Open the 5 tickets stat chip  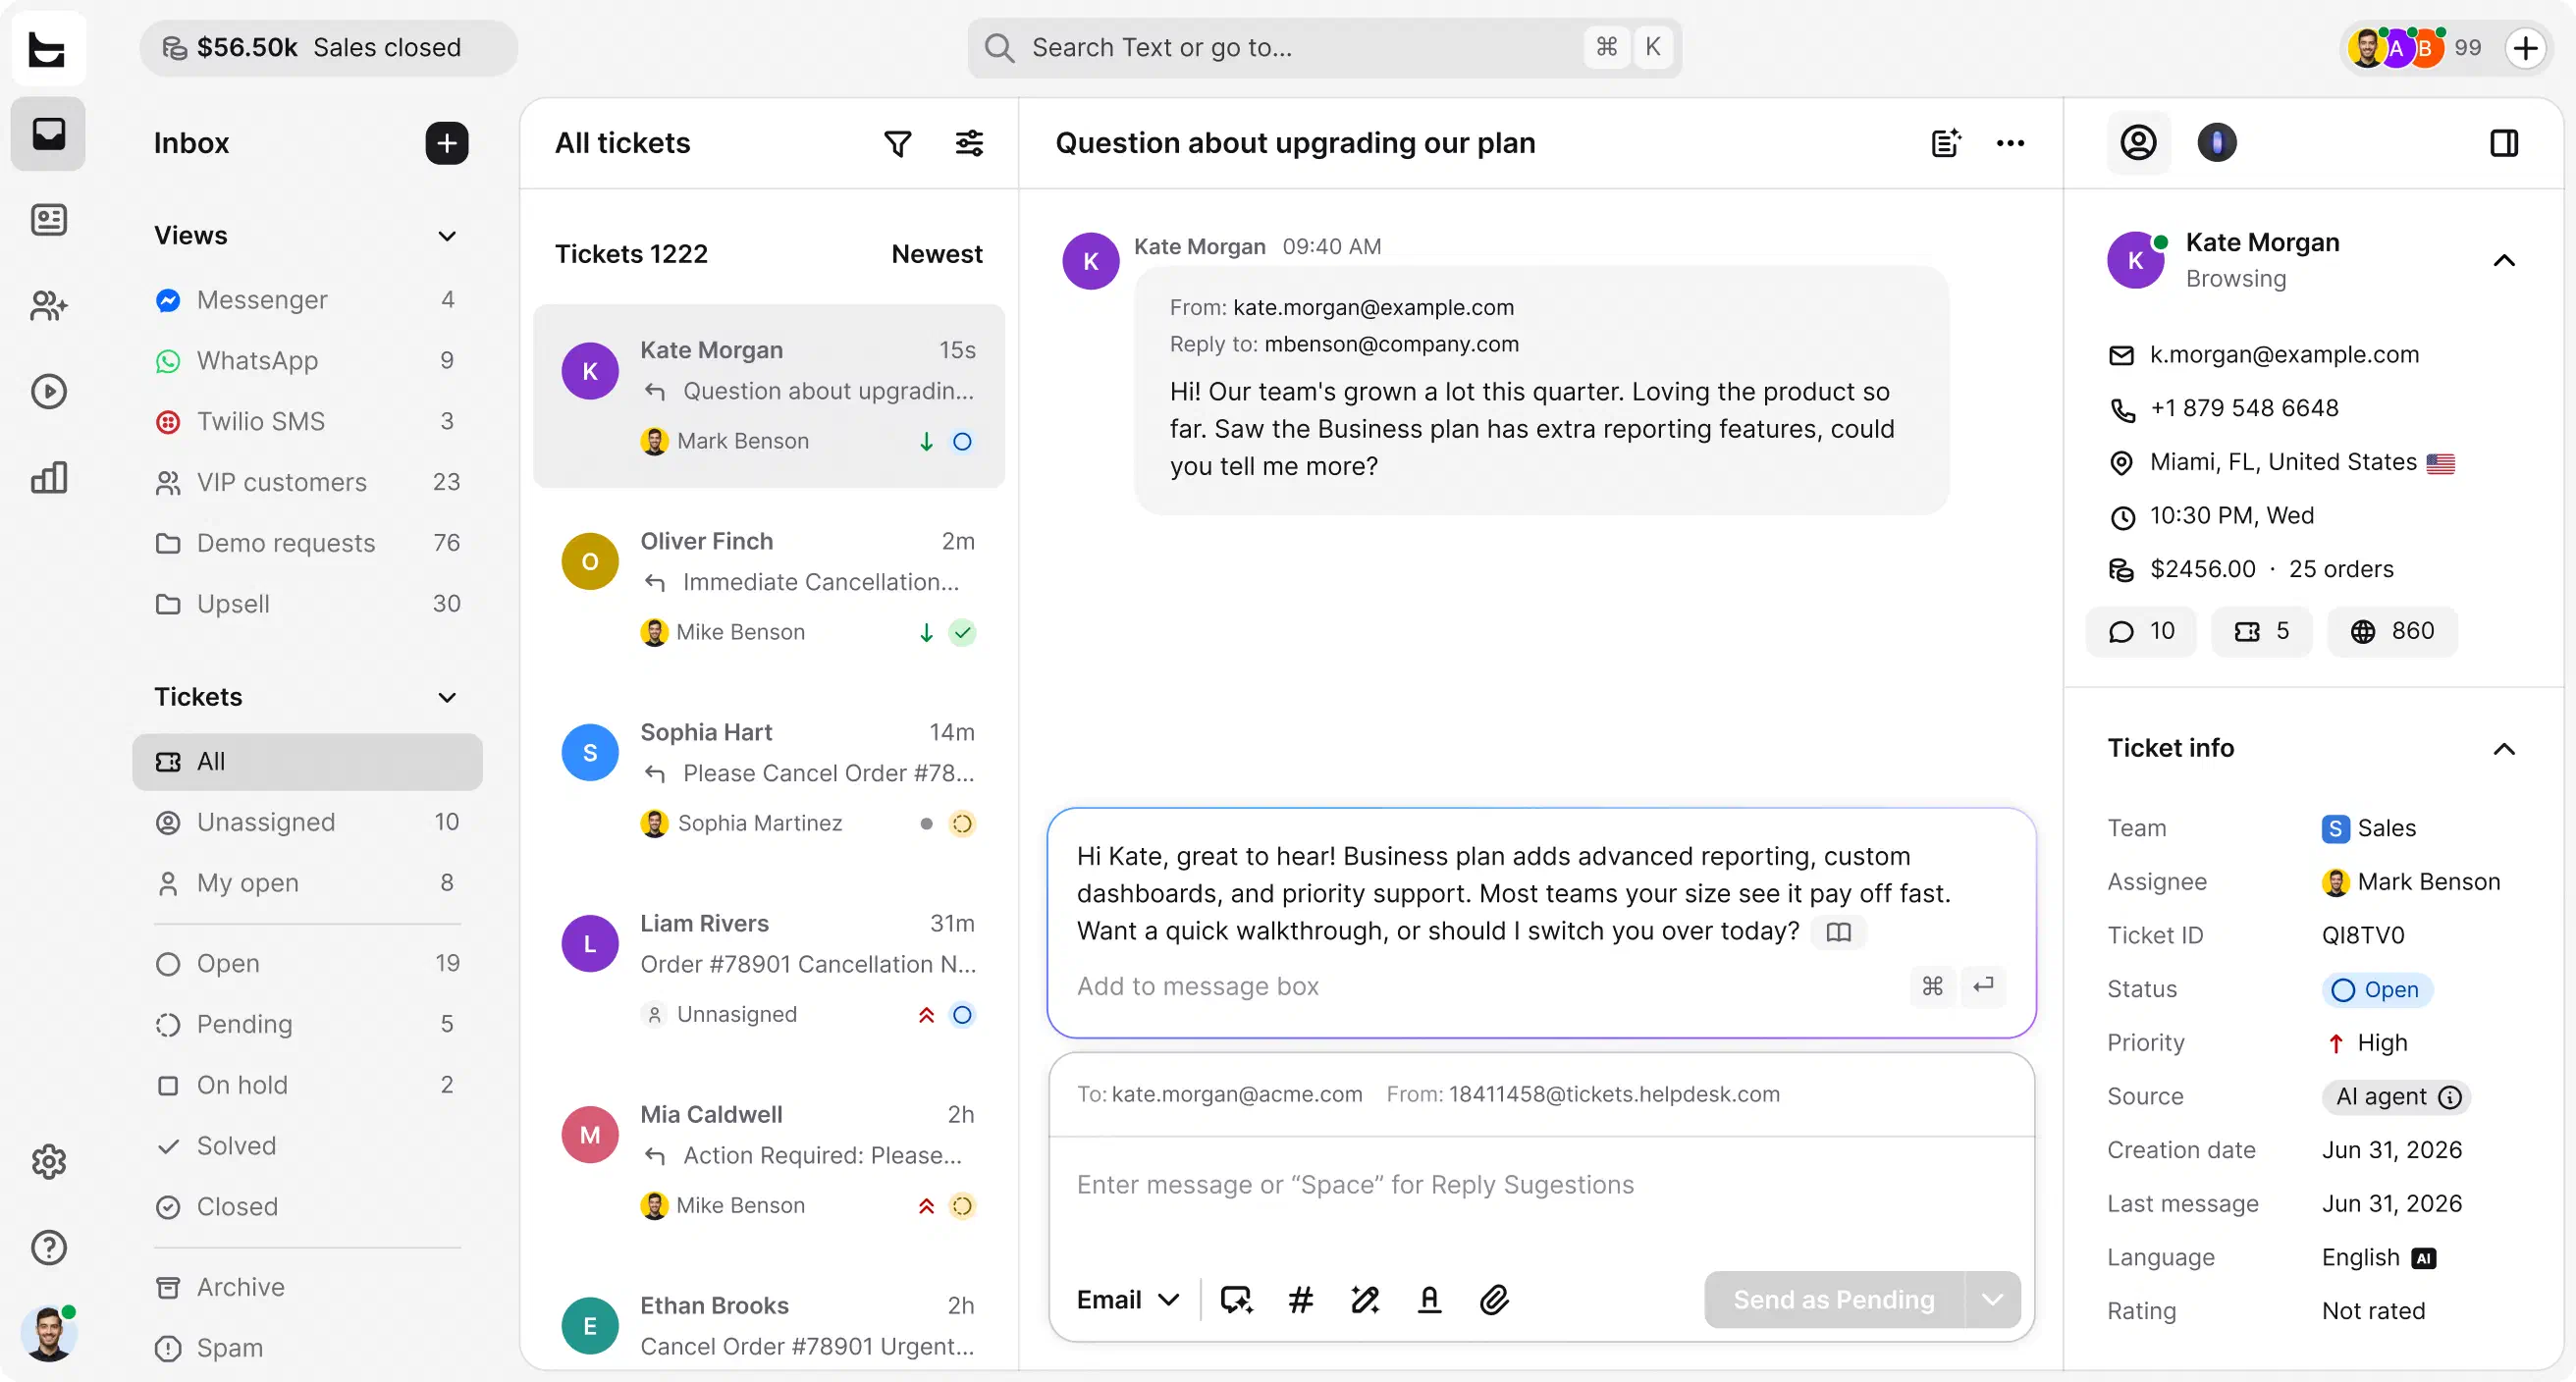tap(2261, 632)
